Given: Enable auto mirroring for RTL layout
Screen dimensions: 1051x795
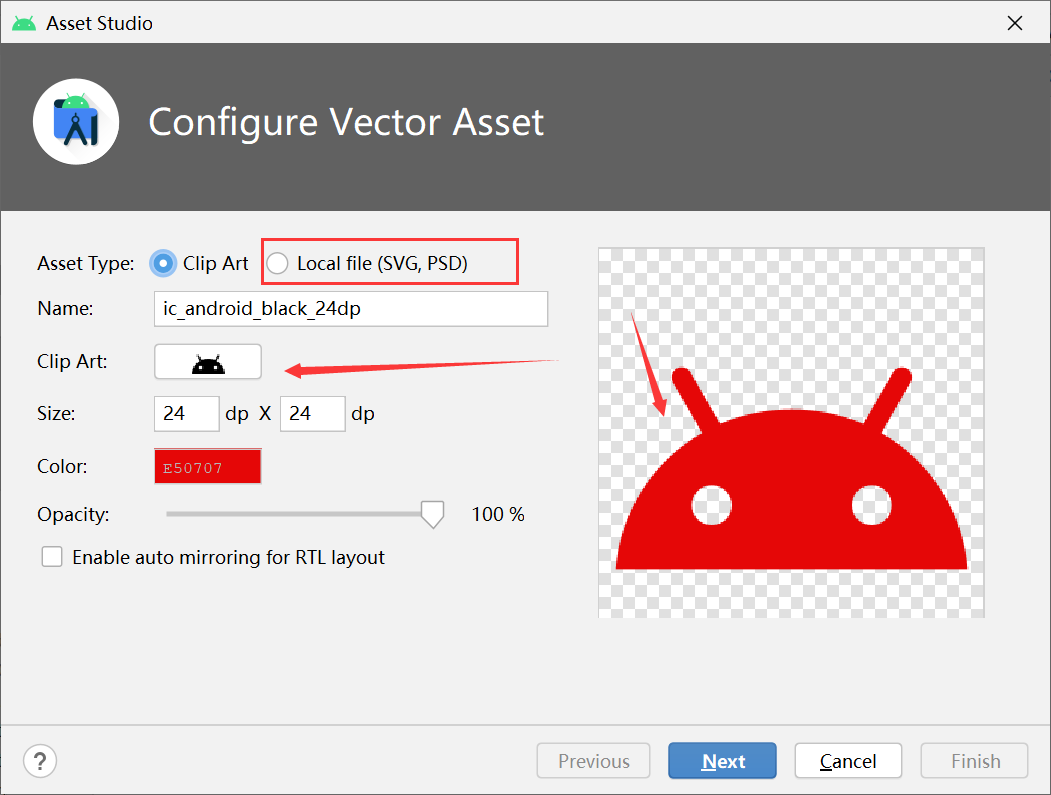Looking at the screenshot, I should click(x=52, y=557).
